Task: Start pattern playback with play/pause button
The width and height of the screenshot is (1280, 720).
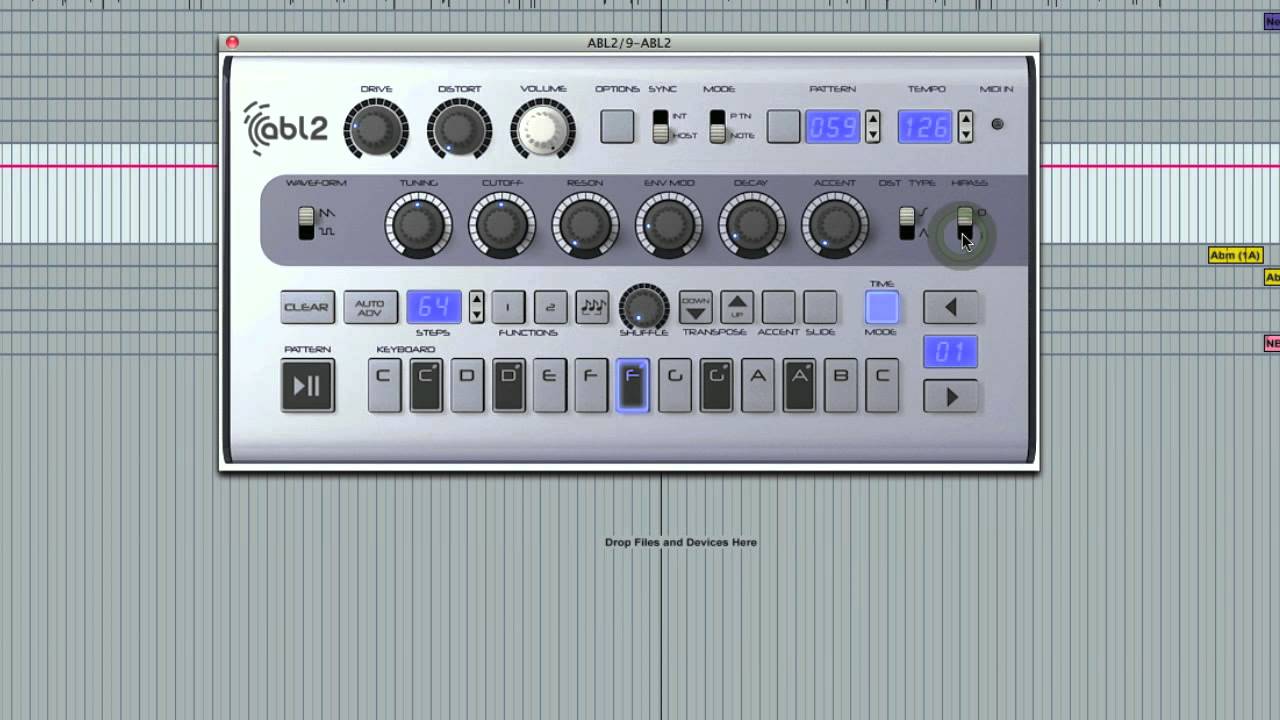Action: pos(308,386)
